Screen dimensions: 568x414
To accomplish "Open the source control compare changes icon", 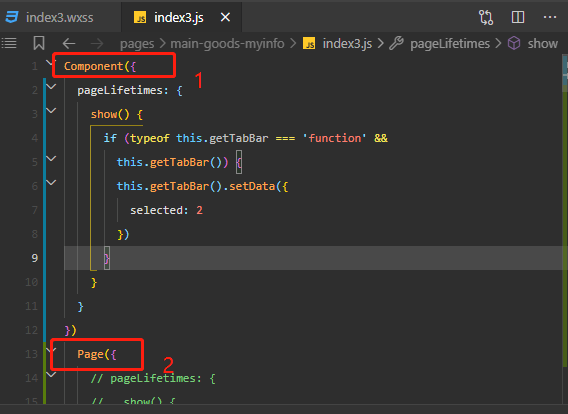I will coord(486,17).
